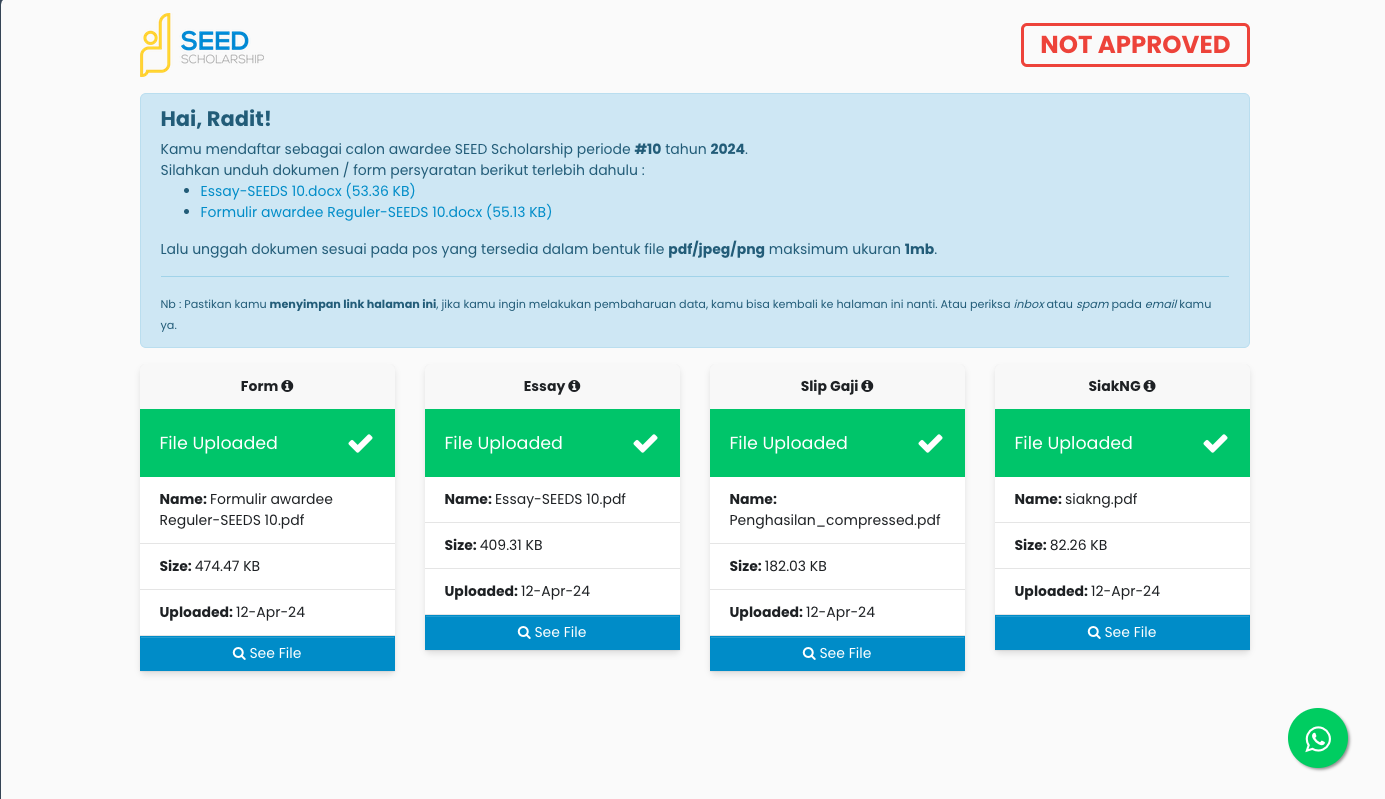
Task: View the uploaded Form file
Action: 267,653
